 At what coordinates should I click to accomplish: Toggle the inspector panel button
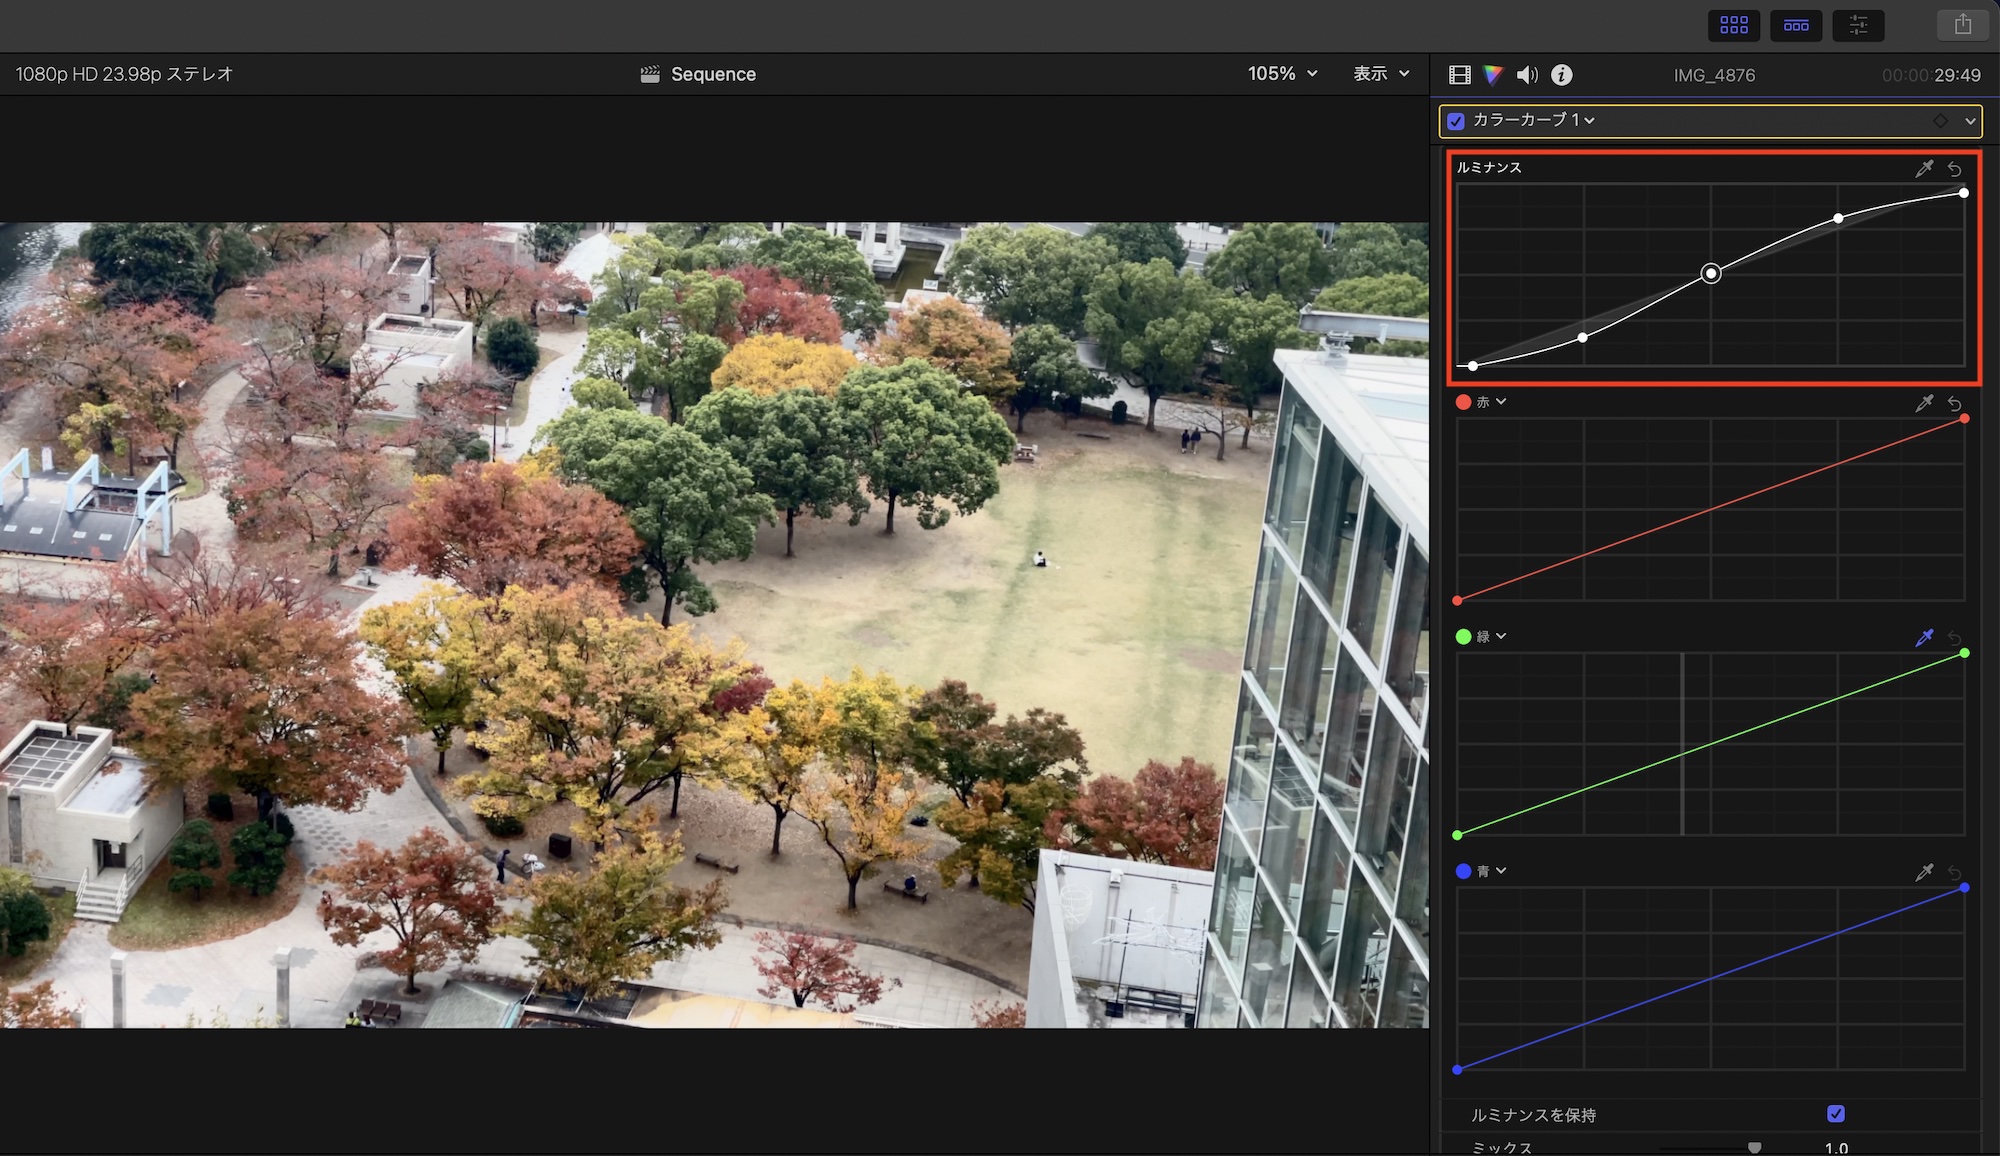pos(1858,25)
